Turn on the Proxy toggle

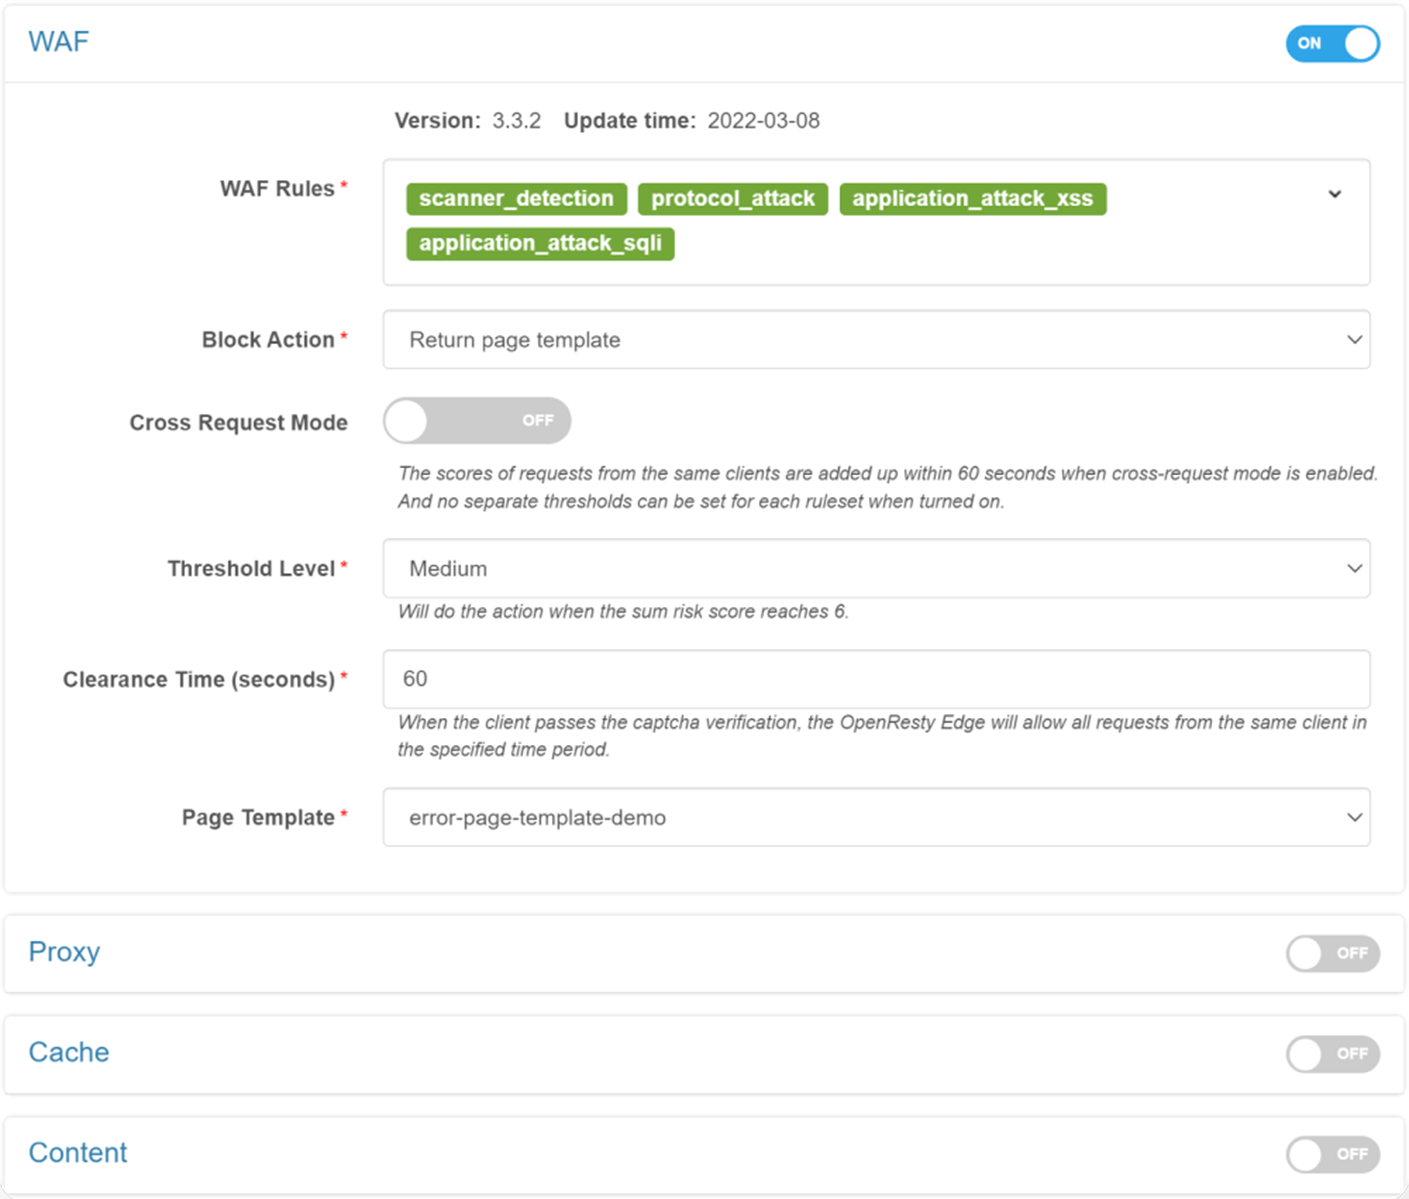point(1332,953)
